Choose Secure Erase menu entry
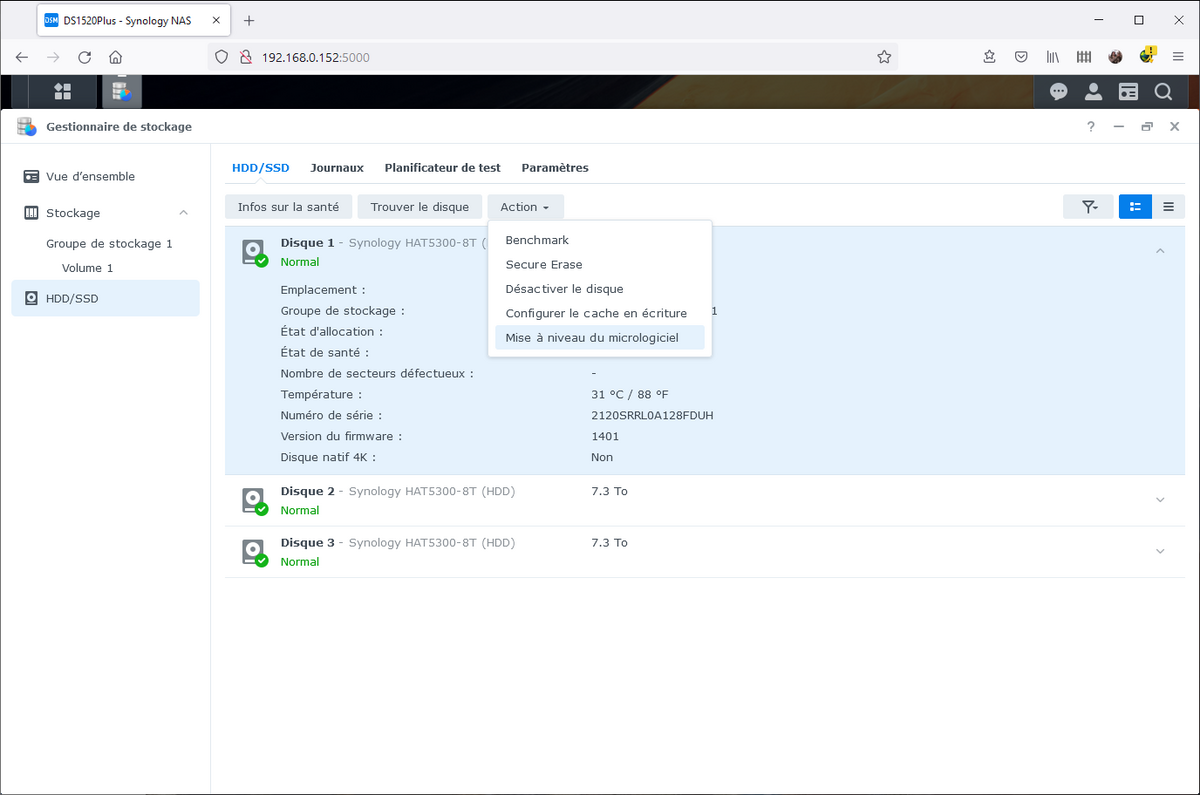The image size is (1200, 795). [x=599, y=264]
